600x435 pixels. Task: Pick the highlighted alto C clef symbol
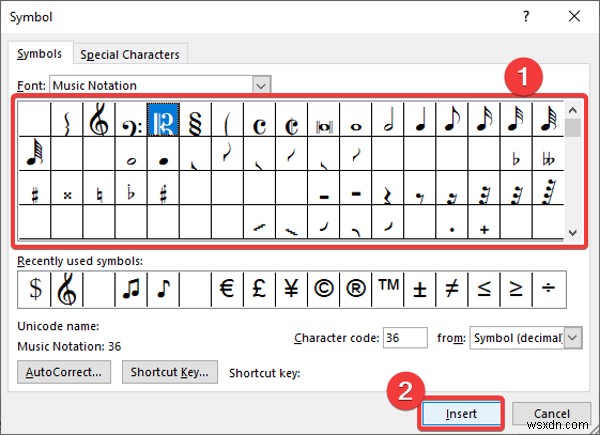click(x=163, y=119)
